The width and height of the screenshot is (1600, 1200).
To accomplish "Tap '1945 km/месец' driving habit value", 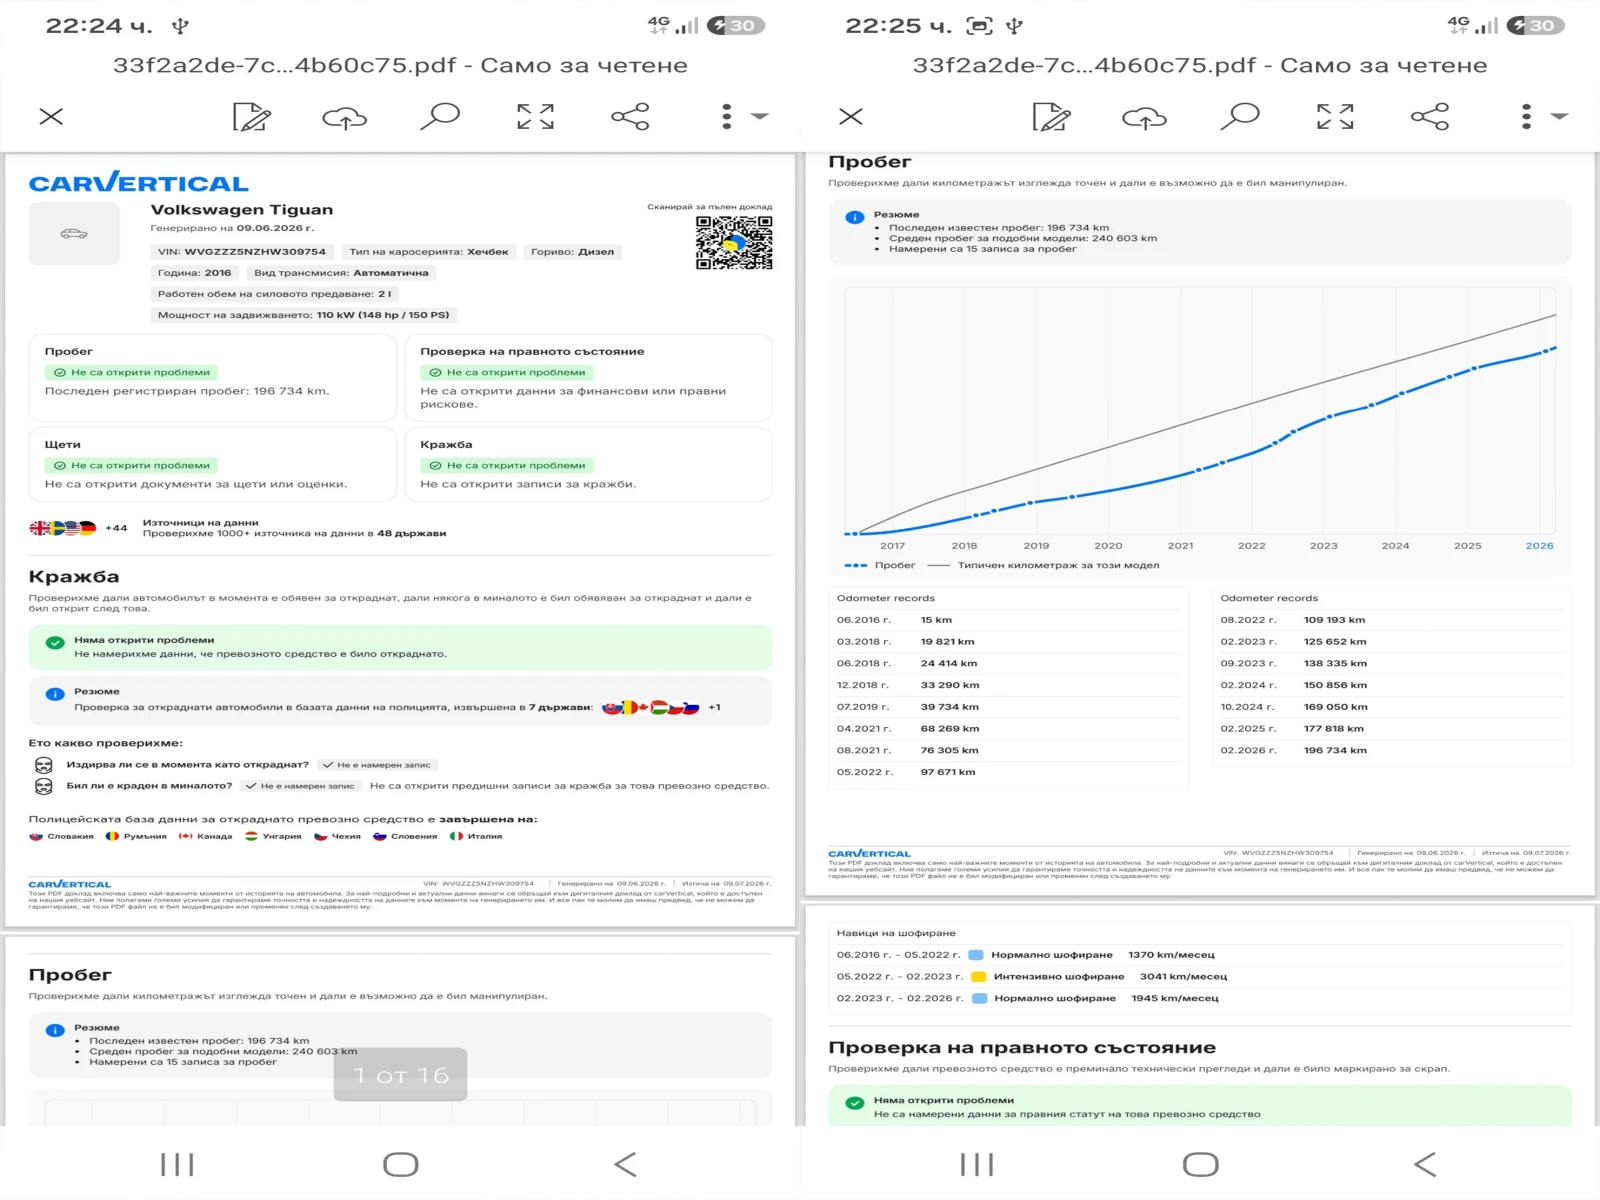I will [x=1175, y=998].
